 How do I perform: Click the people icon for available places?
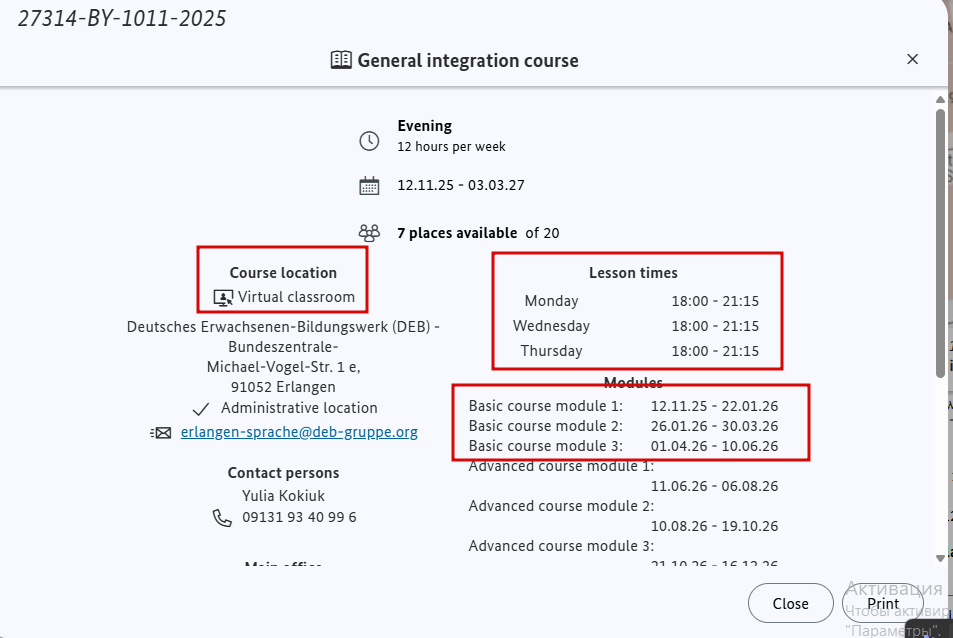click(369, 233)
